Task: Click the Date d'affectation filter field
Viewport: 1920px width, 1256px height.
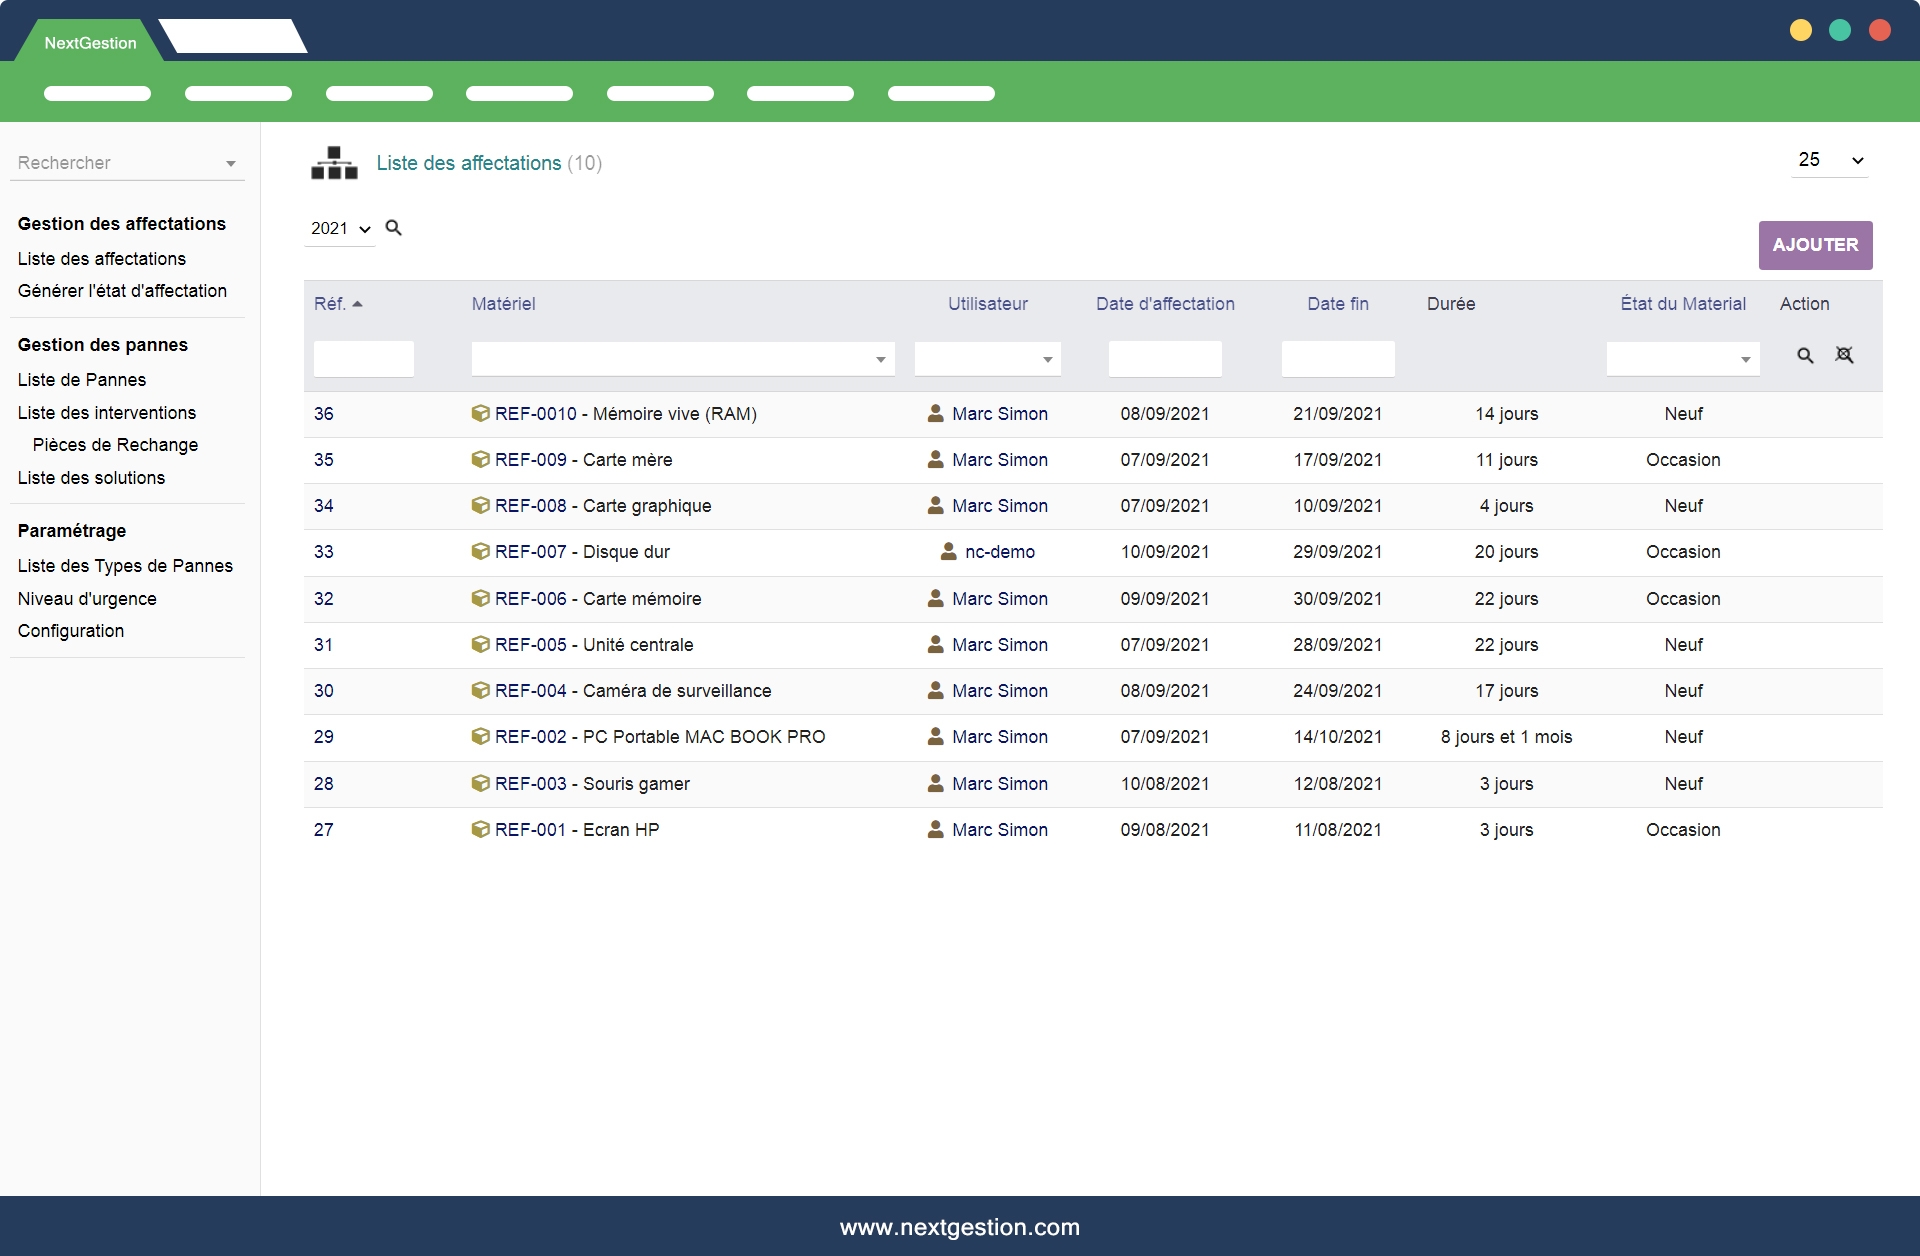Action: (x=1164, y=359)
